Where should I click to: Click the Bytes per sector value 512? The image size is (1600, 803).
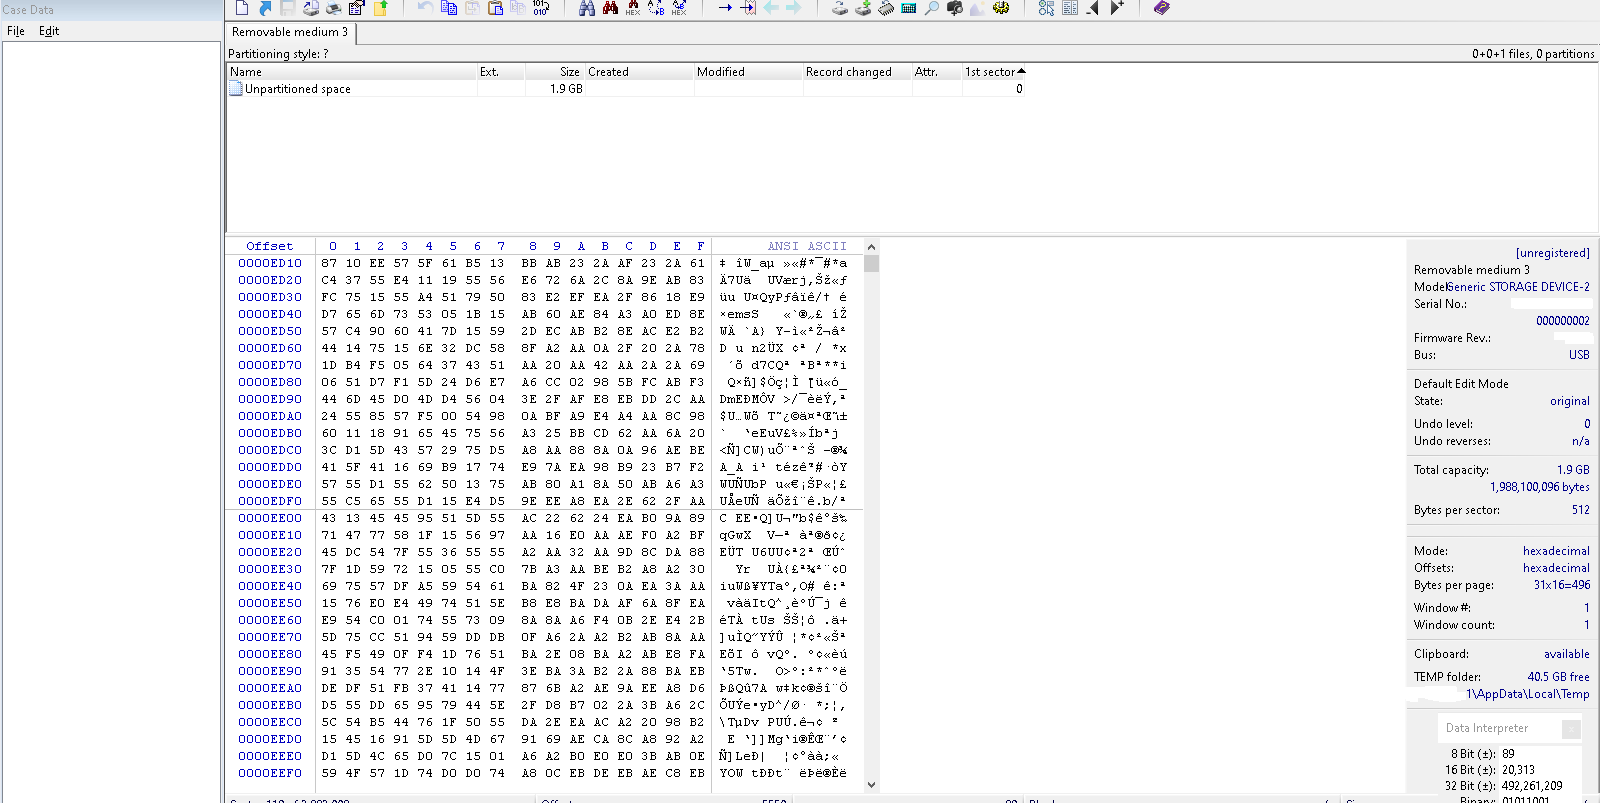click(1580, 510)
